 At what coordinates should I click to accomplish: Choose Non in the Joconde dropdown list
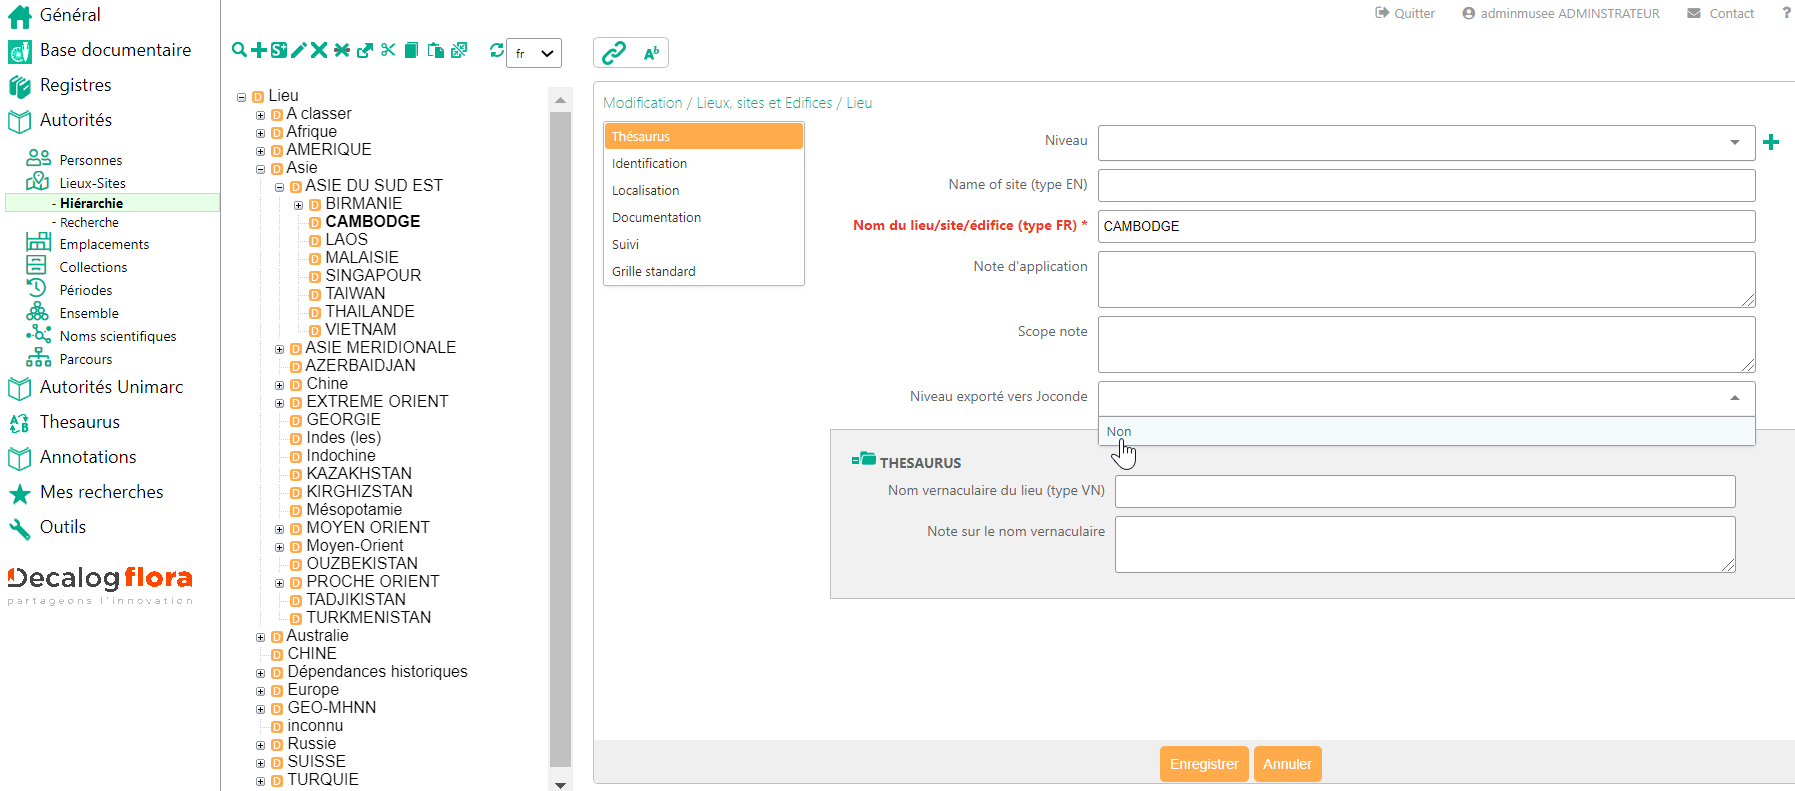1119,432
